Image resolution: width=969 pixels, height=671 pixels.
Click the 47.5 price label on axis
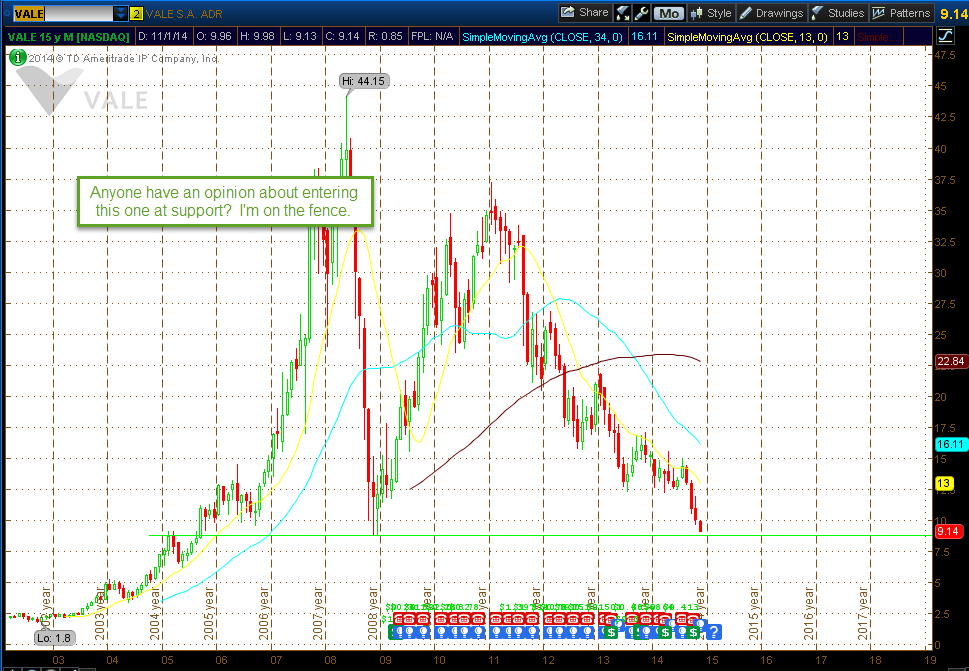point(946,55)
